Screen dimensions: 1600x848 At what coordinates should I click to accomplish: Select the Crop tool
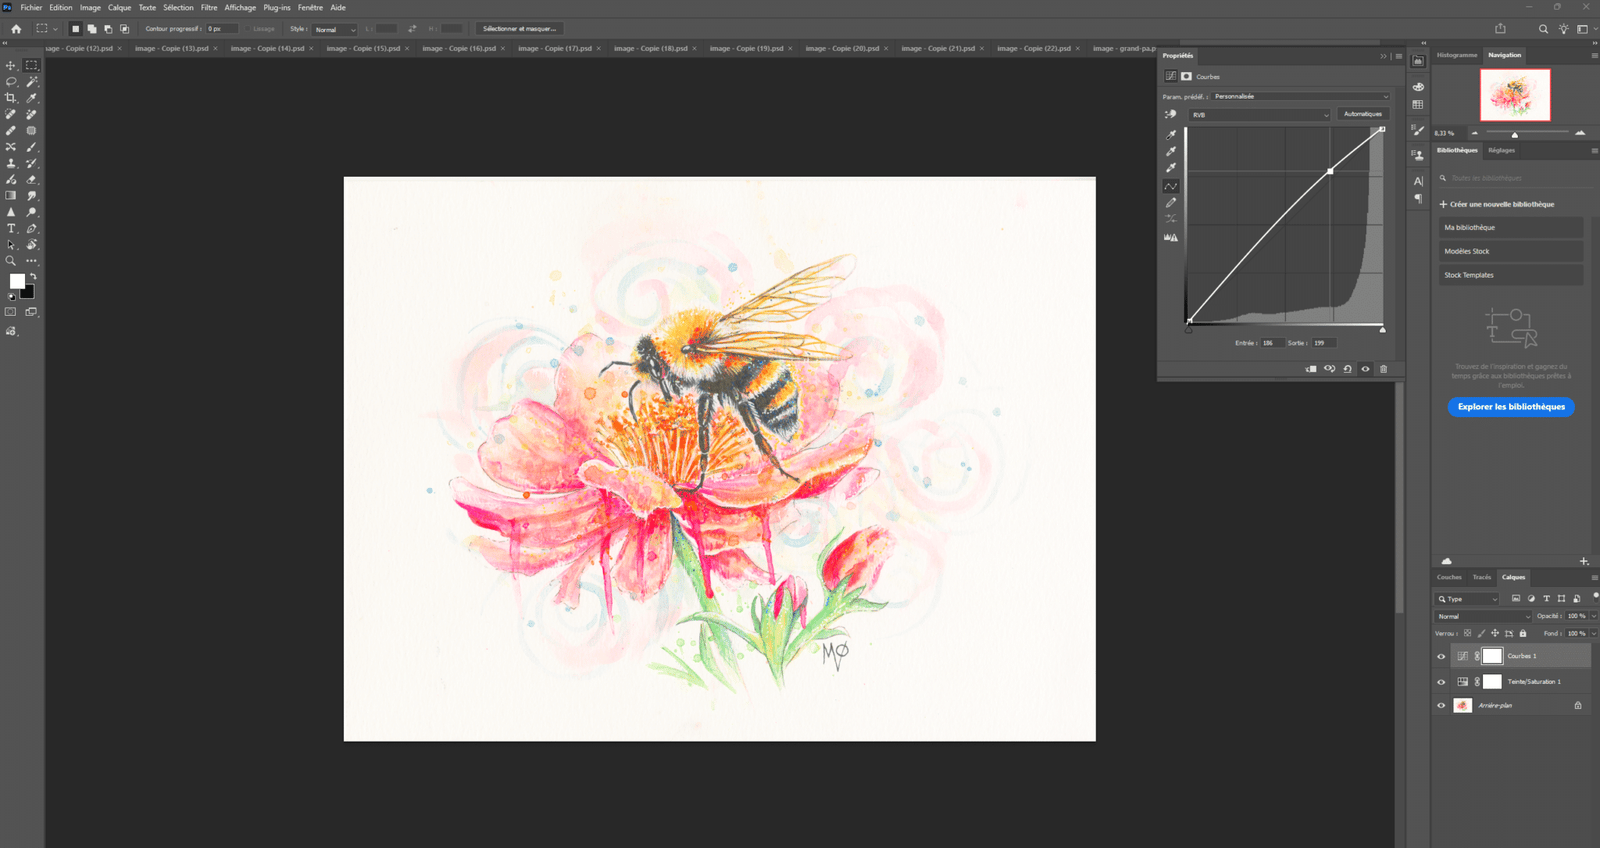[x=11, y=98]
